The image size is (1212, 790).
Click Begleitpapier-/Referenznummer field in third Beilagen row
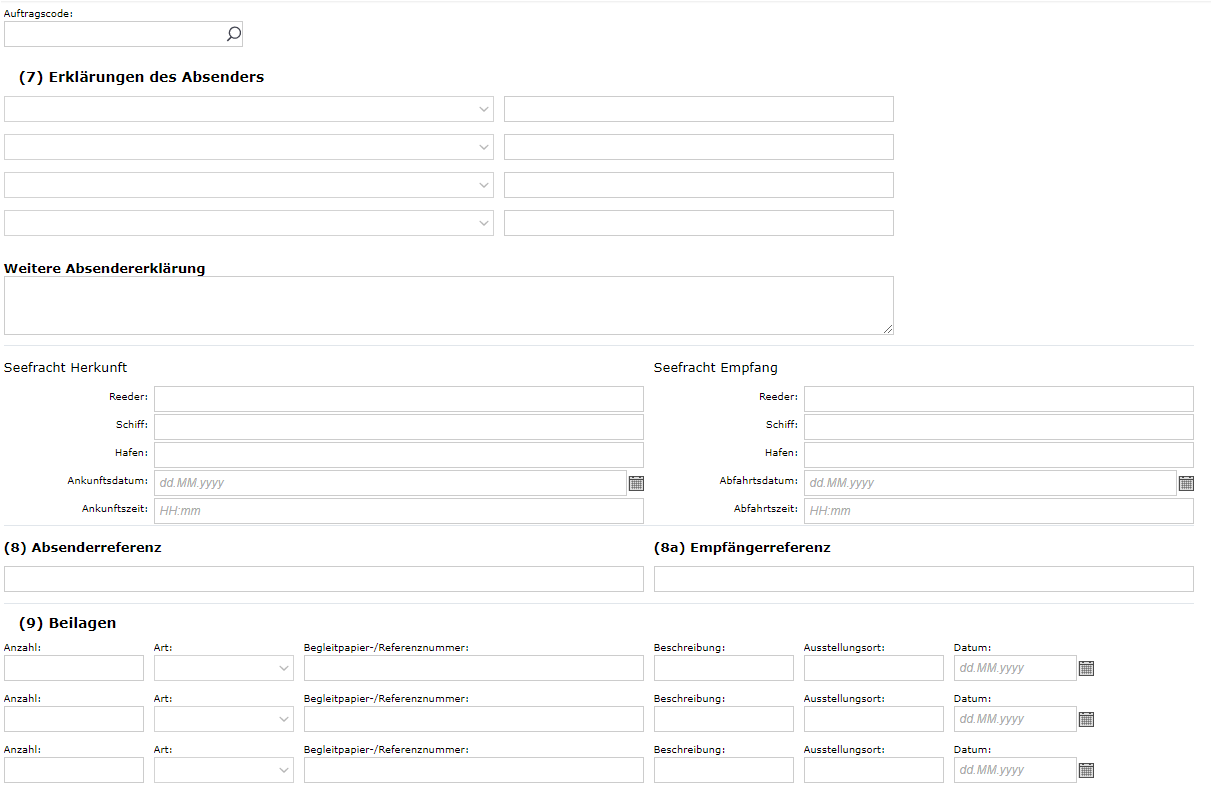tap(474, 770)
